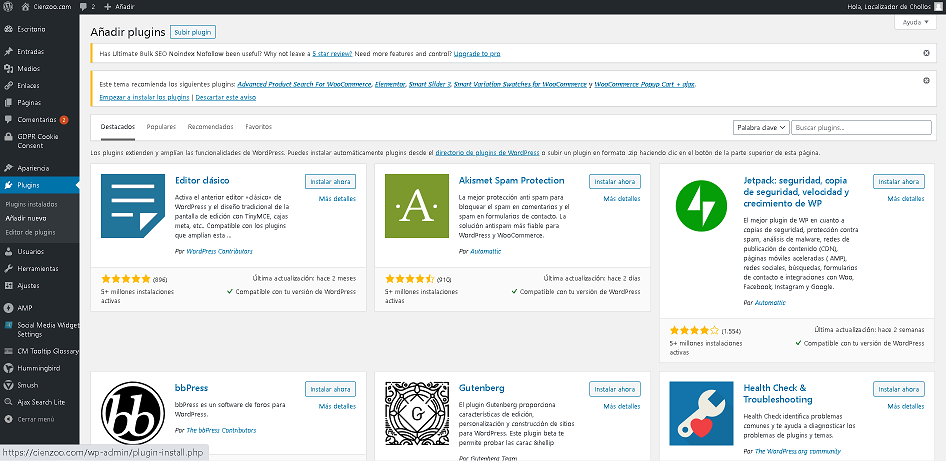Expand the Ayuda help panel
Viewport: 946px width, 461px height.
(x=915, y=22)
